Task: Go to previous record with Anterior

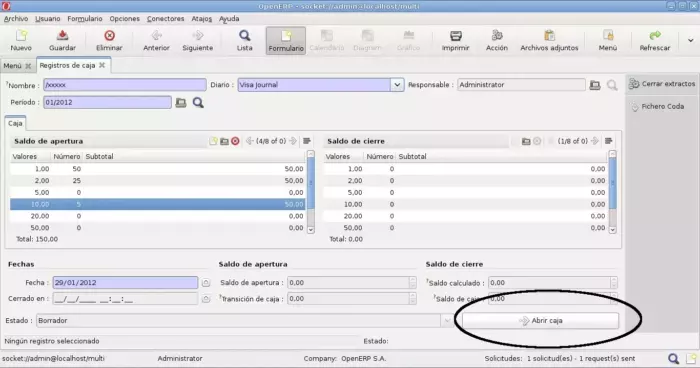Action: pos(156,40)
